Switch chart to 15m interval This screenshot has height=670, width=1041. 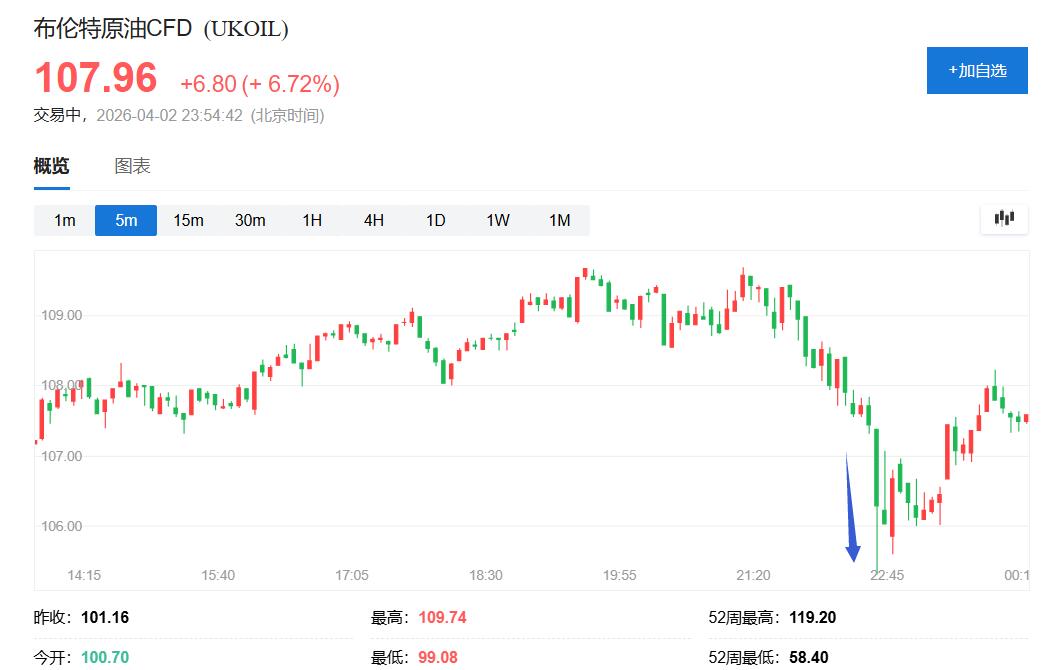(x=188, y=220)
